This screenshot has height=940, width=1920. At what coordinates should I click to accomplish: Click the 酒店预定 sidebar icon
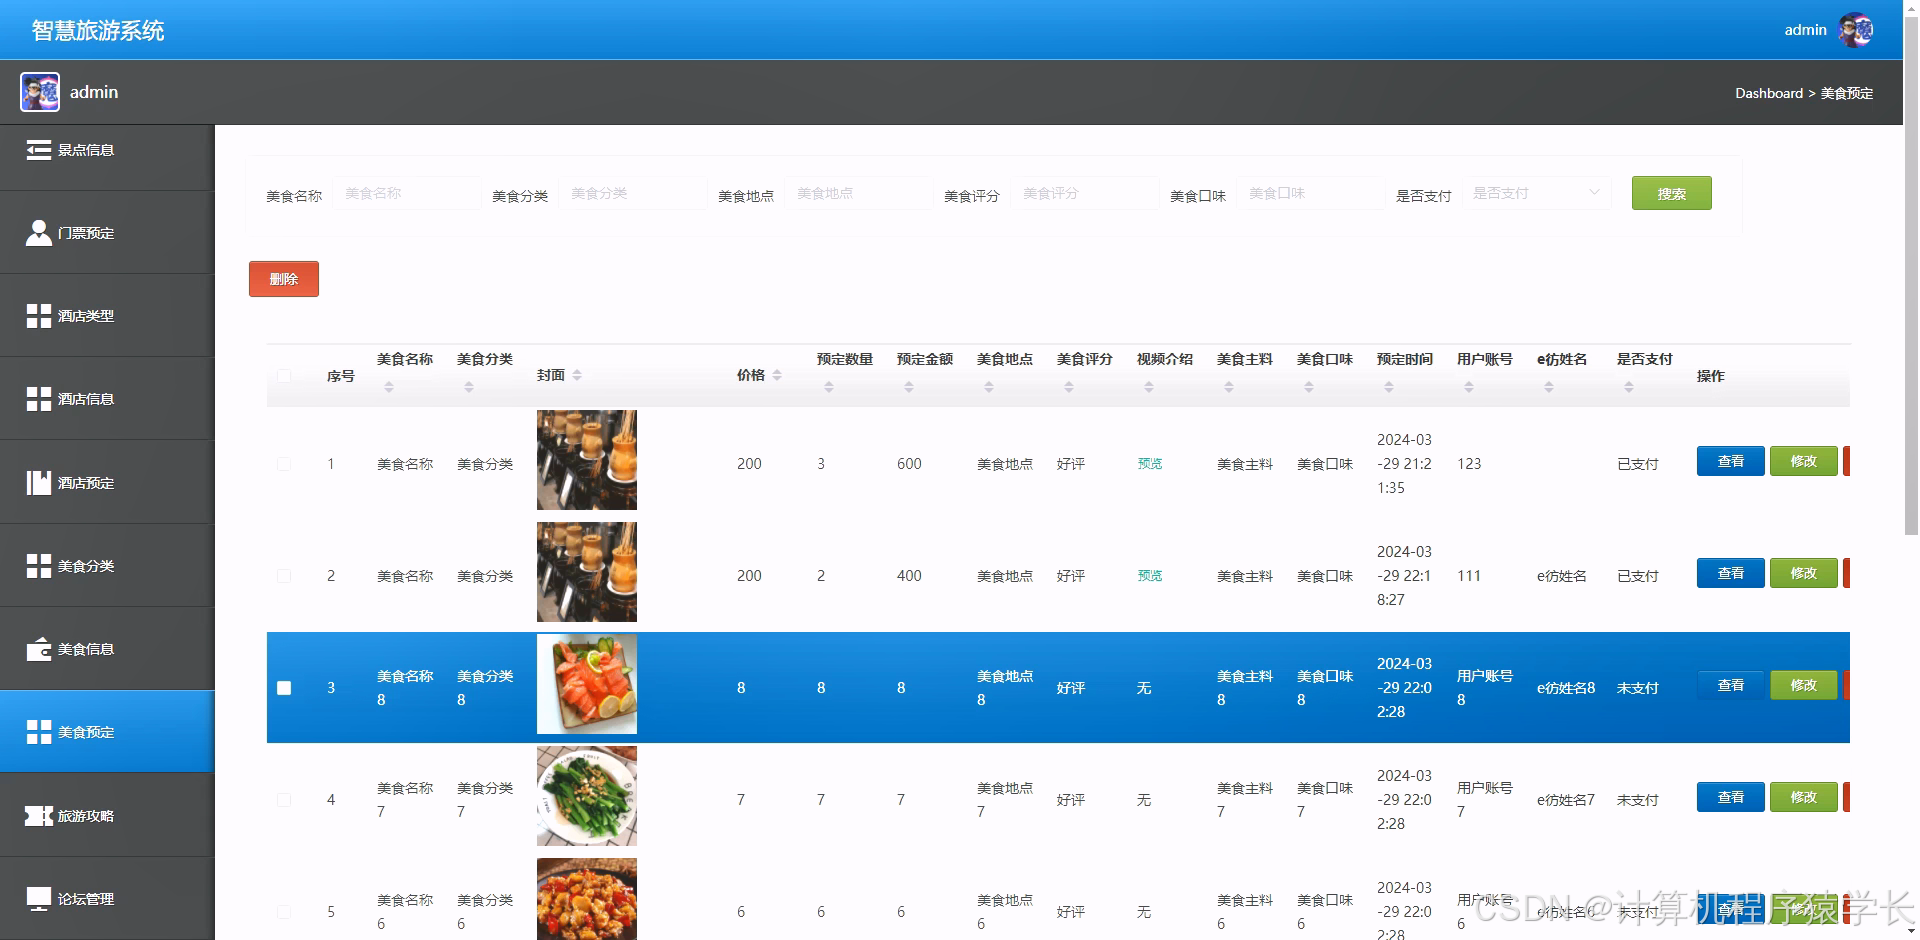pyautogui.click(x=38, y=483)
